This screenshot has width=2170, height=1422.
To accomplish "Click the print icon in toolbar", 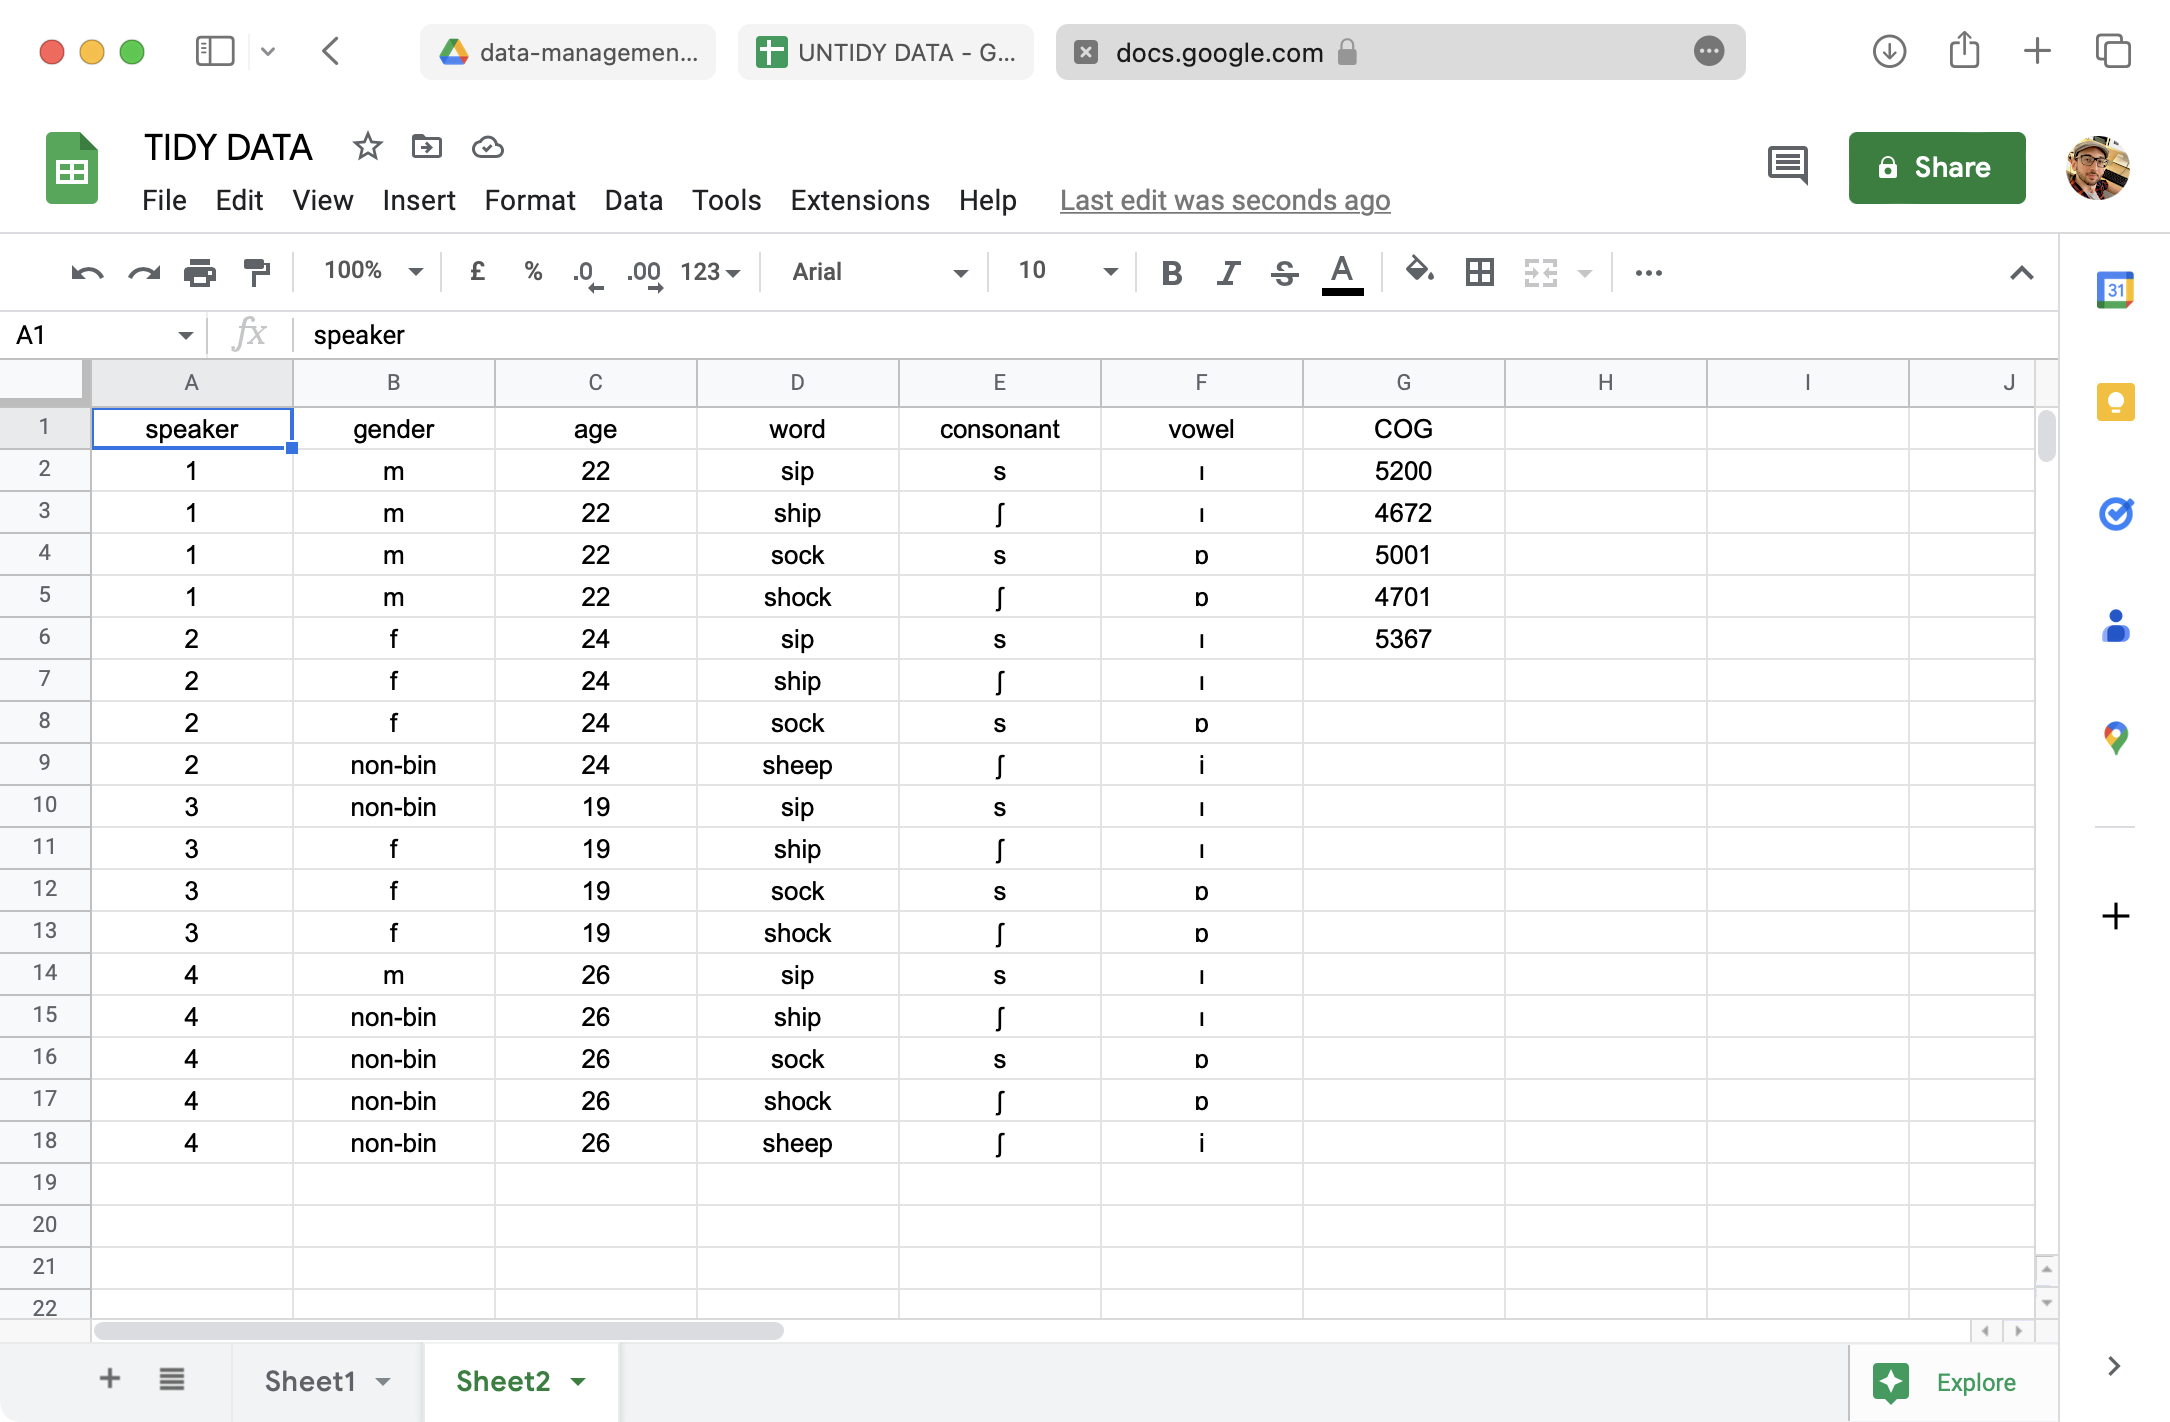I will coord(200,272).
